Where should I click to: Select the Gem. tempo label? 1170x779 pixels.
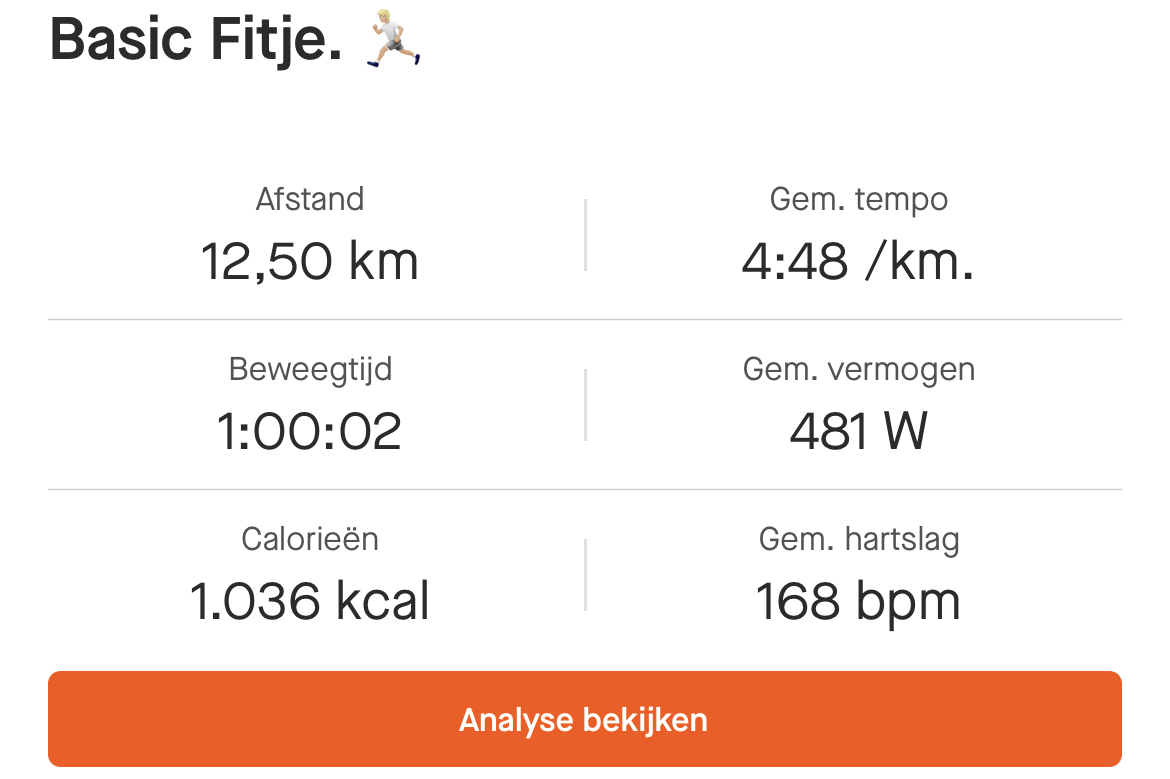point(859,199)
